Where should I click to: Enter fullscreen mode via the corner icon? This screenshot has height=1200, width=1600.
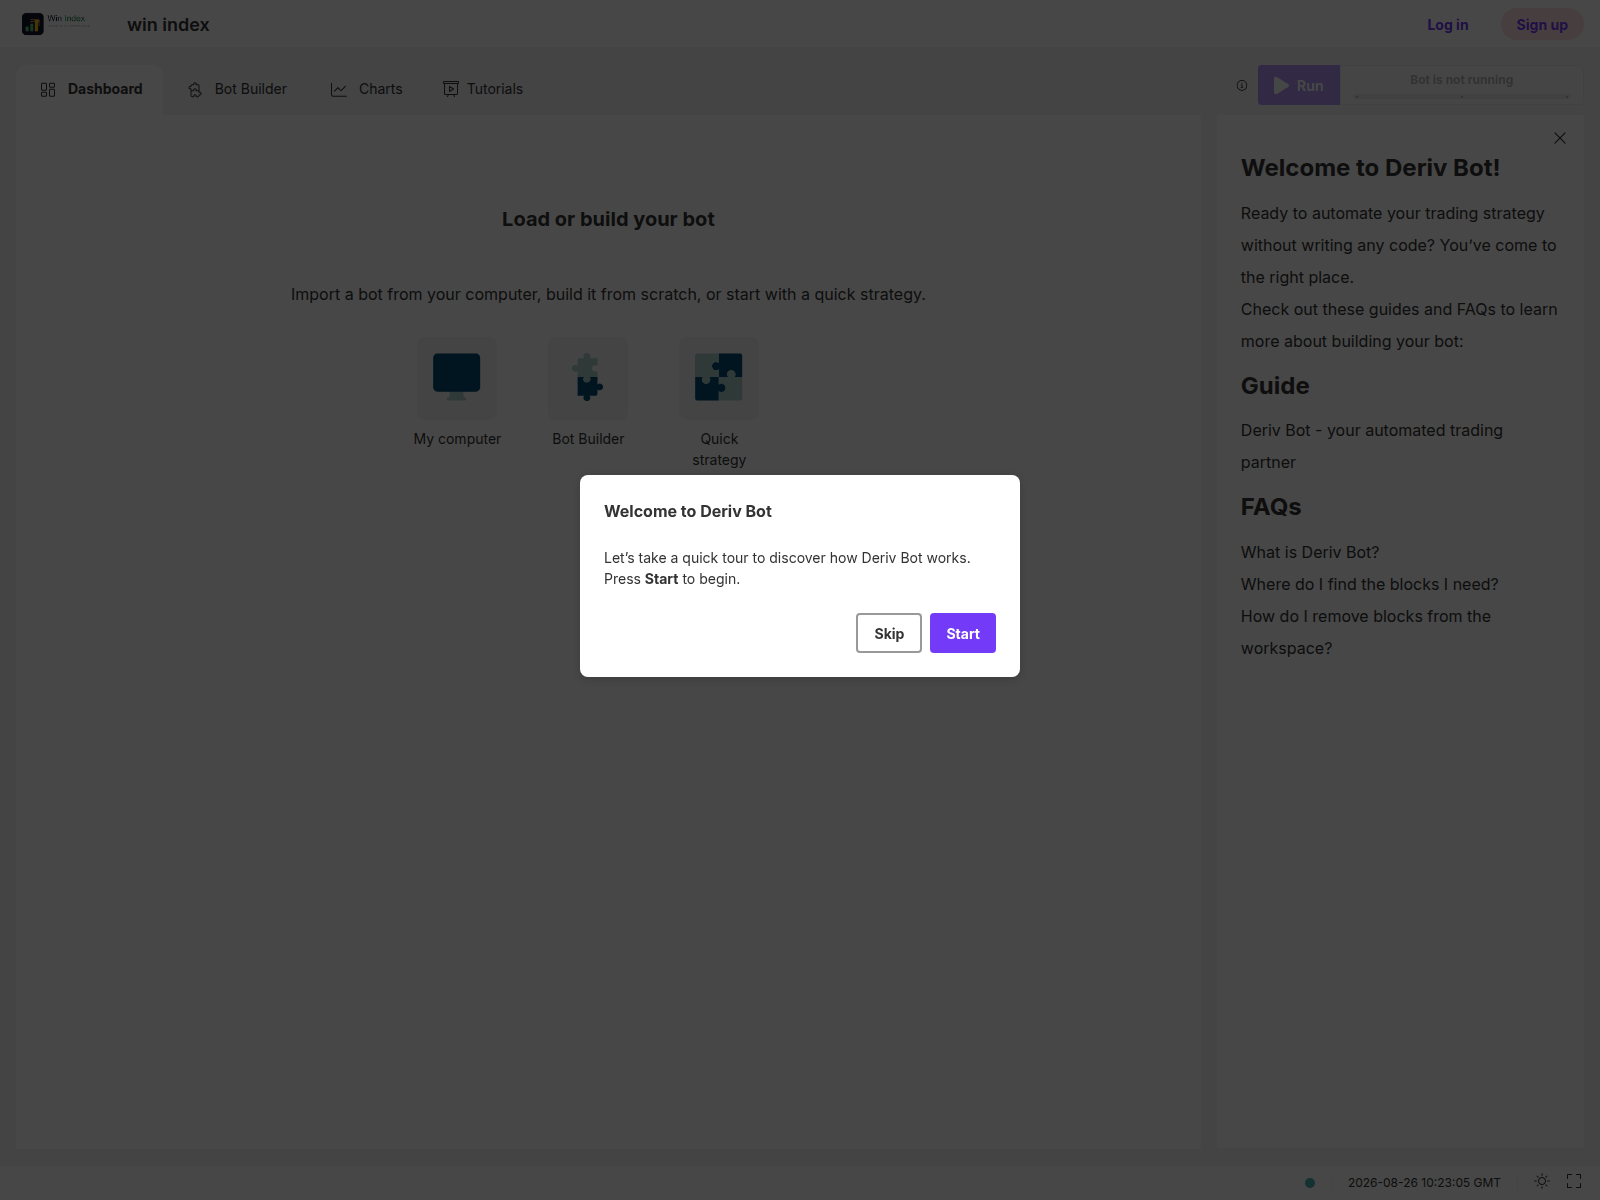1574,1181
